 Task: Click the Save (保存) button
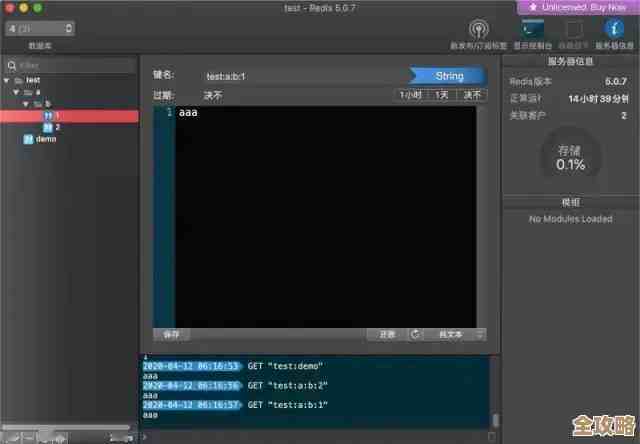[x=171, y=334]
